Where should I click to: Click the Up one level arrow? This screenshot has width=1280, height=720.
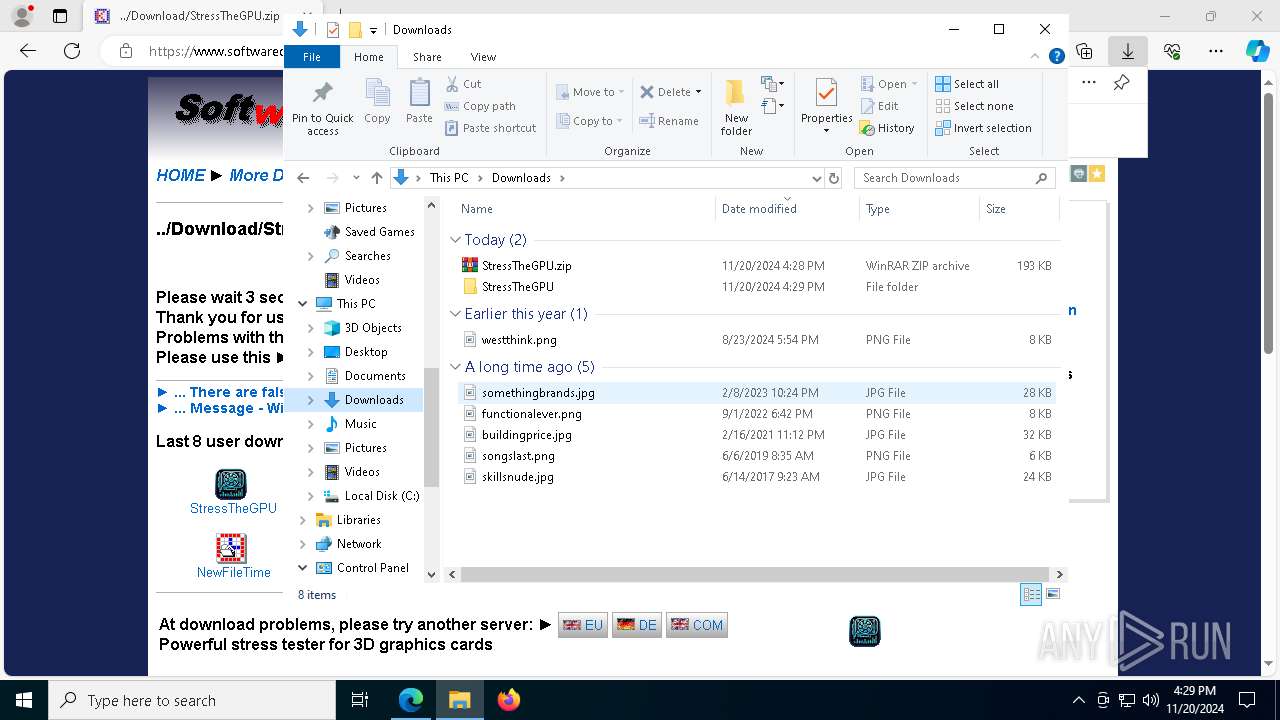click(x=376, y=178)
